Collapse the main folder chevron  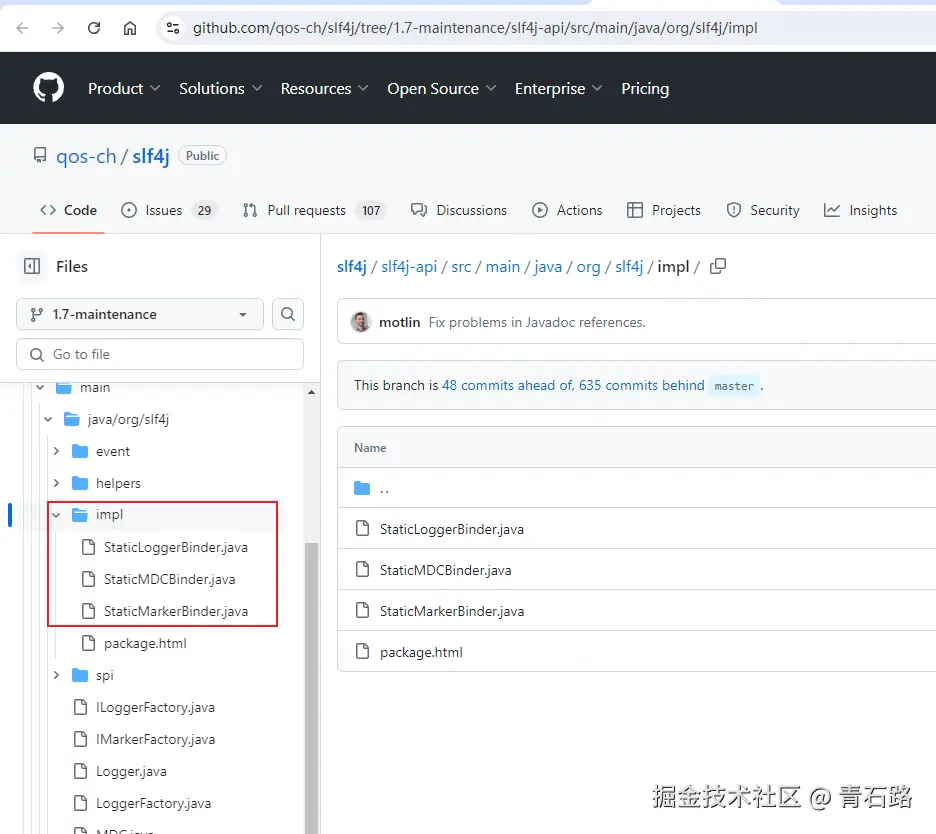pyautogui.click(x=40, y=387)
